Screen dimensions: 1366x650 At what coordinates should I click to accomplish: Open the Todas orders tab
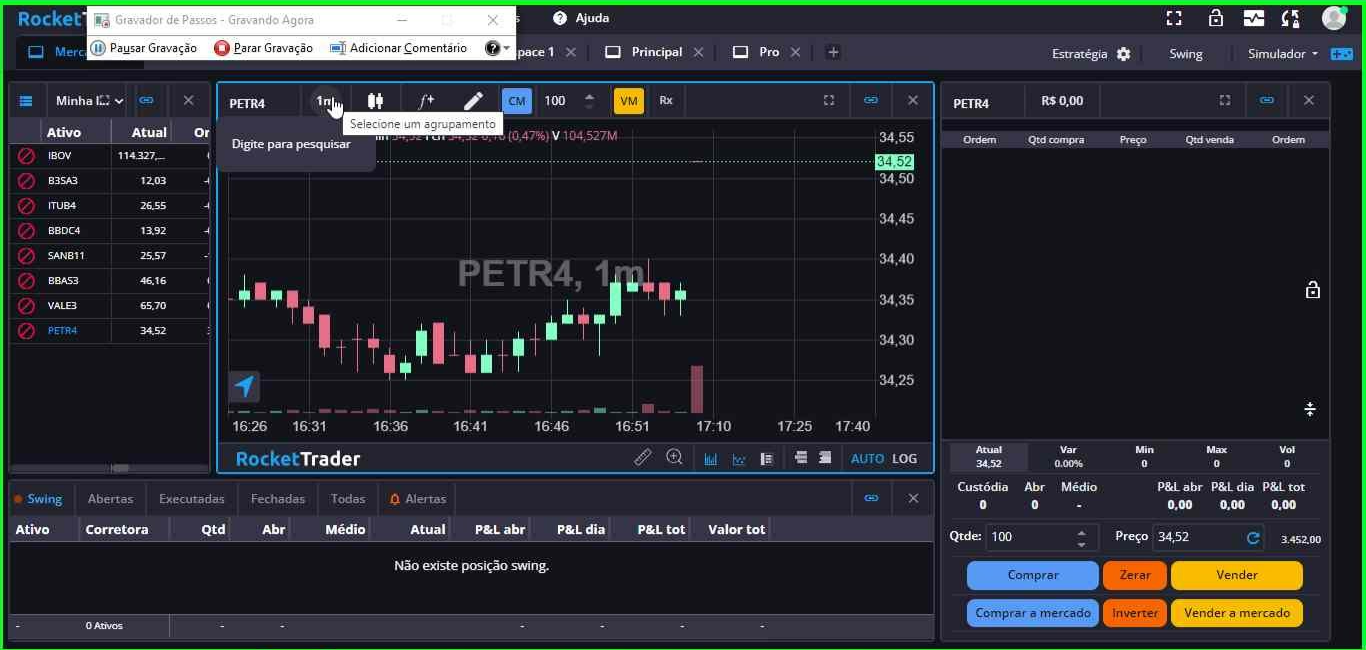tap(348, 499)
